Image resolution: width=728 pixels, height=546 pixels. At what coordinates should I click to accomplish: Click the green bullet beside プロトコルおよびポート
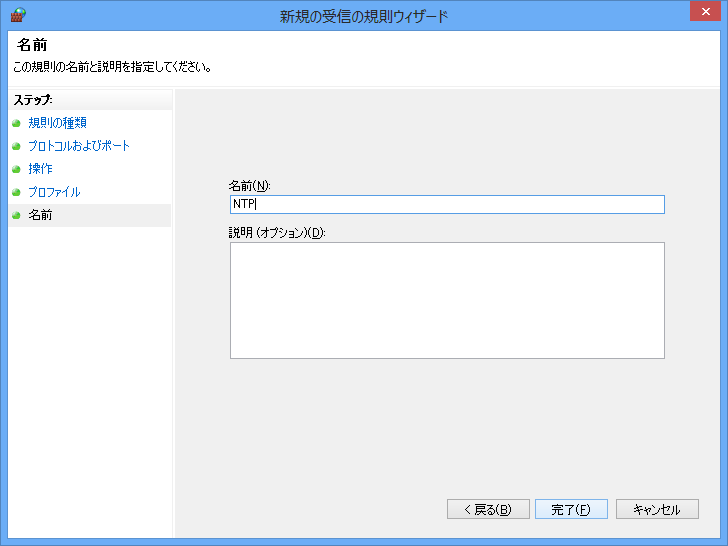coord(16,146)
